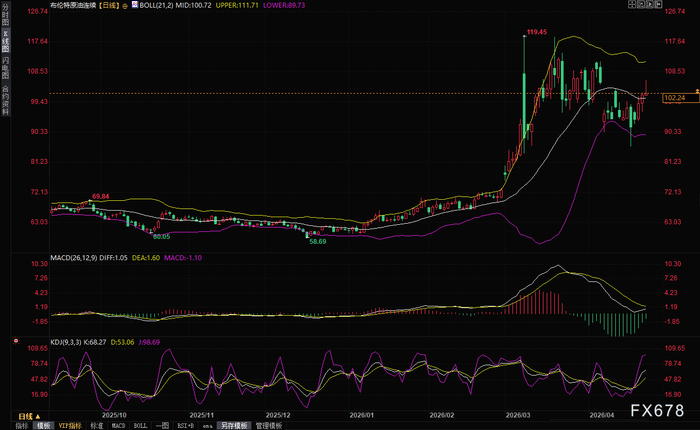Click the LOWER:89.73 value

[284, 5]
